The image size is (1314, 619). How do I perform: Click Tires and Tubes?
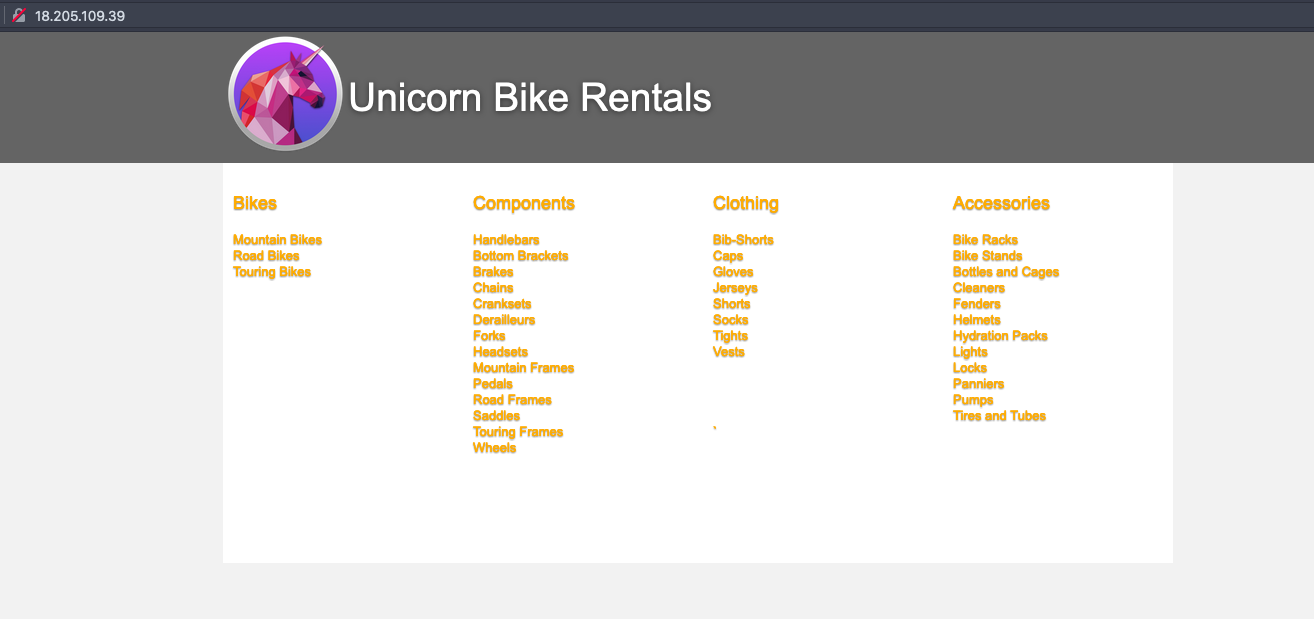point(999,416)
